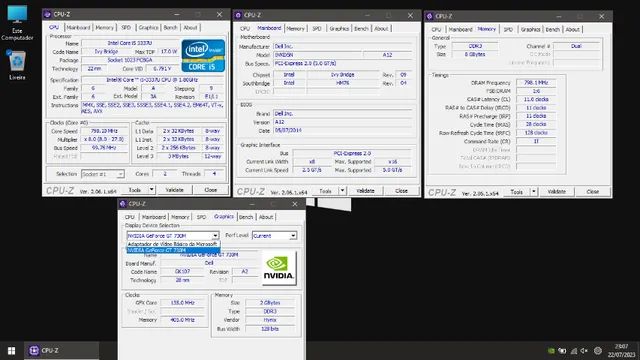Click the DRAM Frequency 798.1 MHz value
Screen dimensions: 640x360
pyautogui.click(x=536, y=83)
